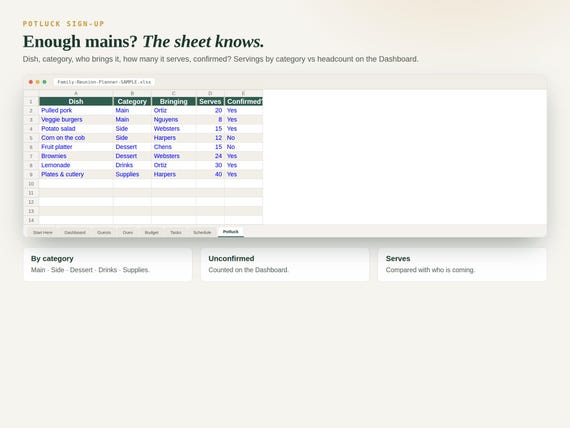Select column B header

tap(132, 93)
